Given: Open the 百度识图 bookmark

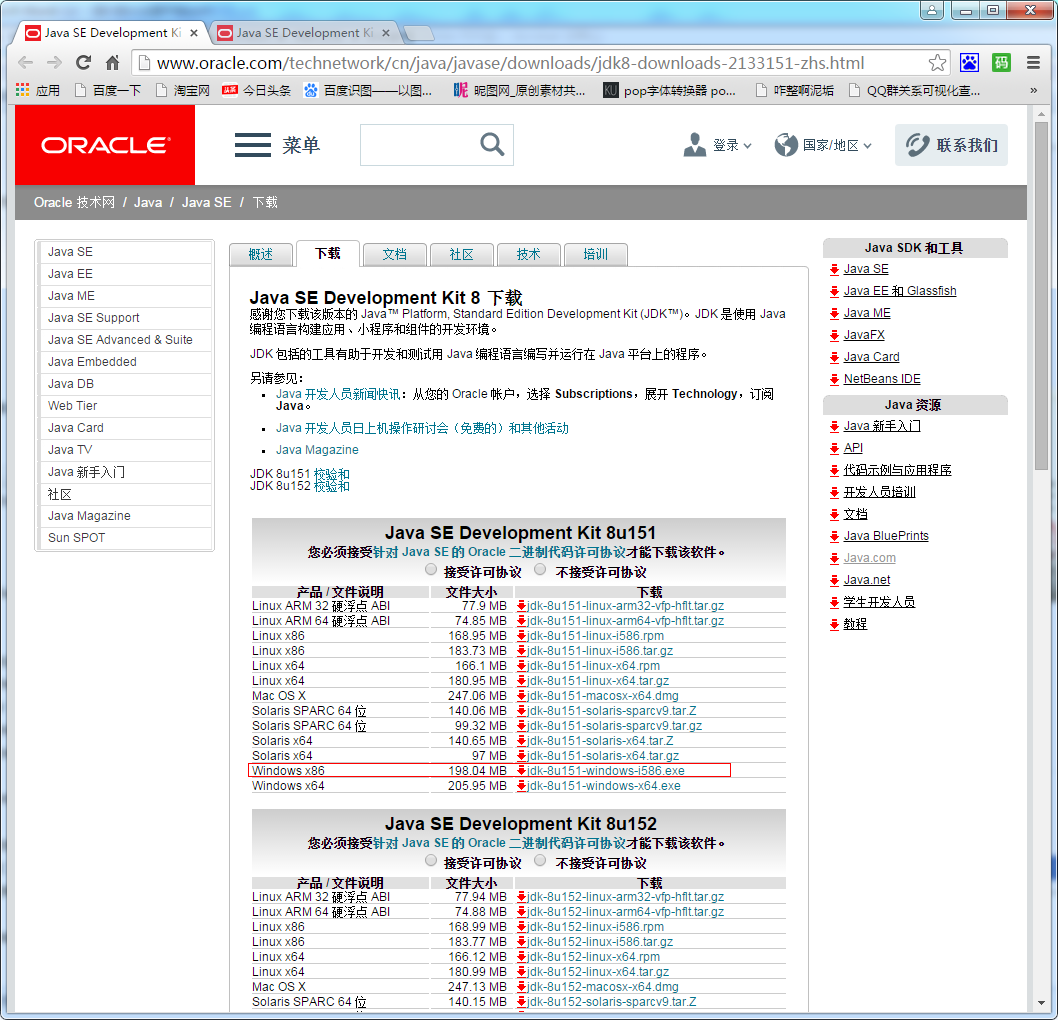Looking at the screenshot, I should coord(368,90).
